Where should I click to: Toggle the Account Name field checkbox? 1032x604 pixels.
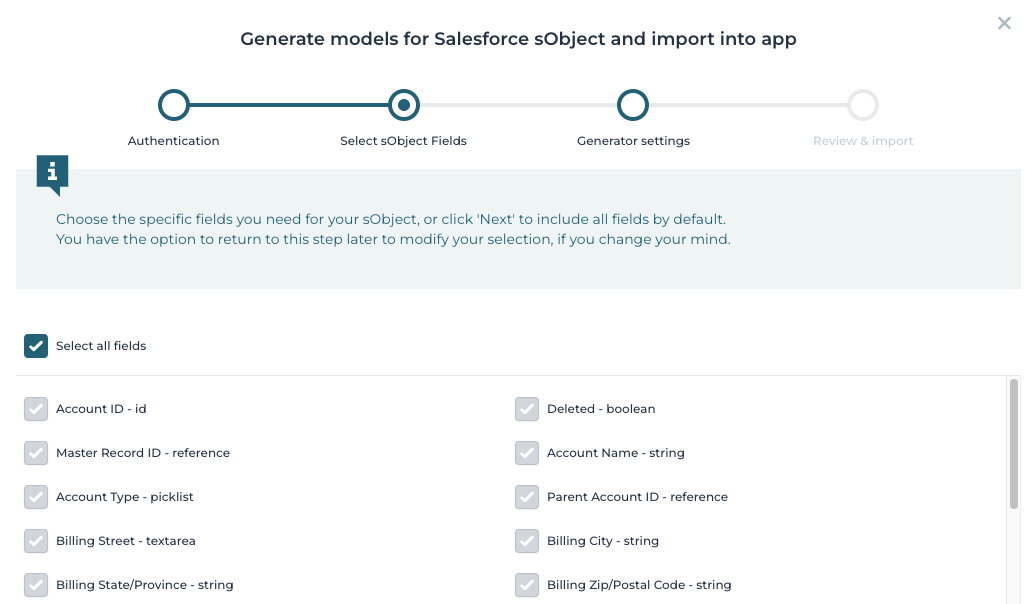coord(527,453)
